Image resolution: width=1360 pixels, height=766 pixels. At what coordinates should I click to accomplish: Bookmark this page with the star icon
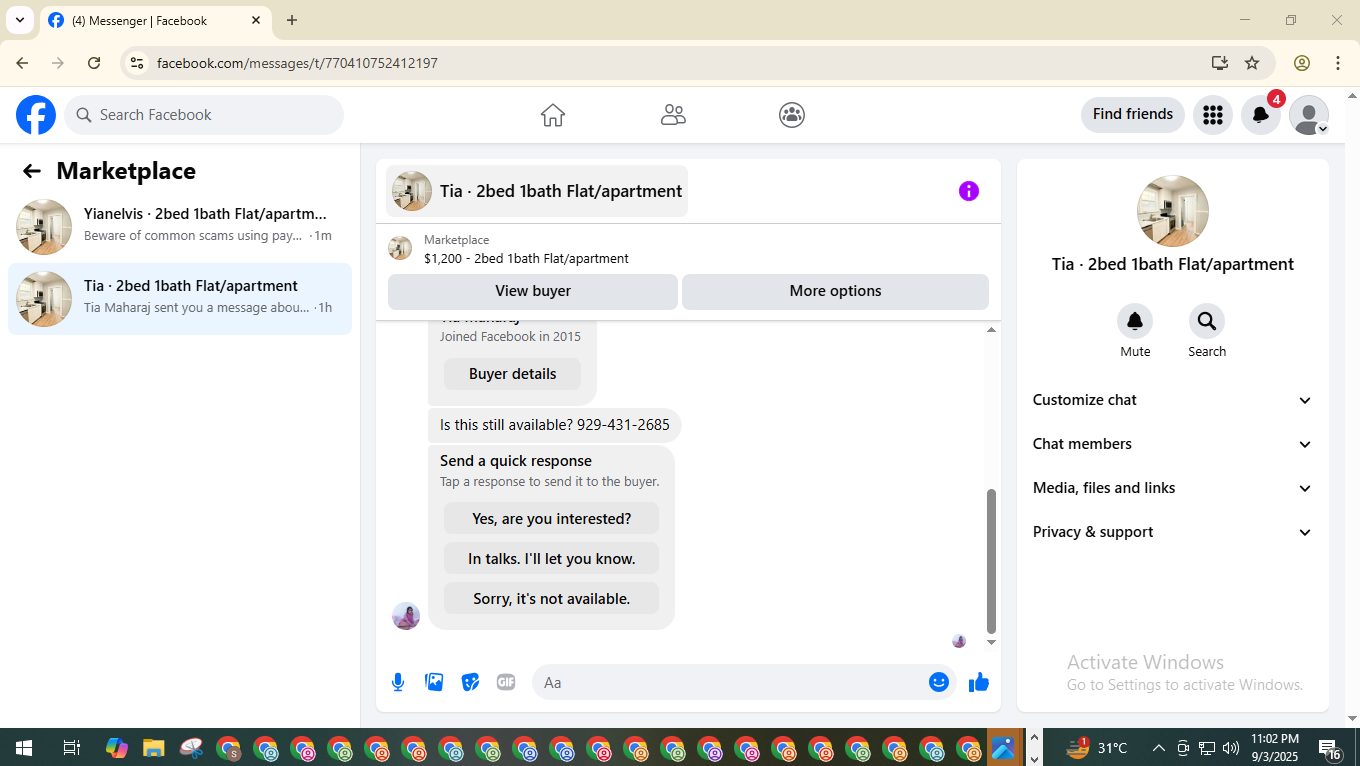click(x=1252, y=63)
